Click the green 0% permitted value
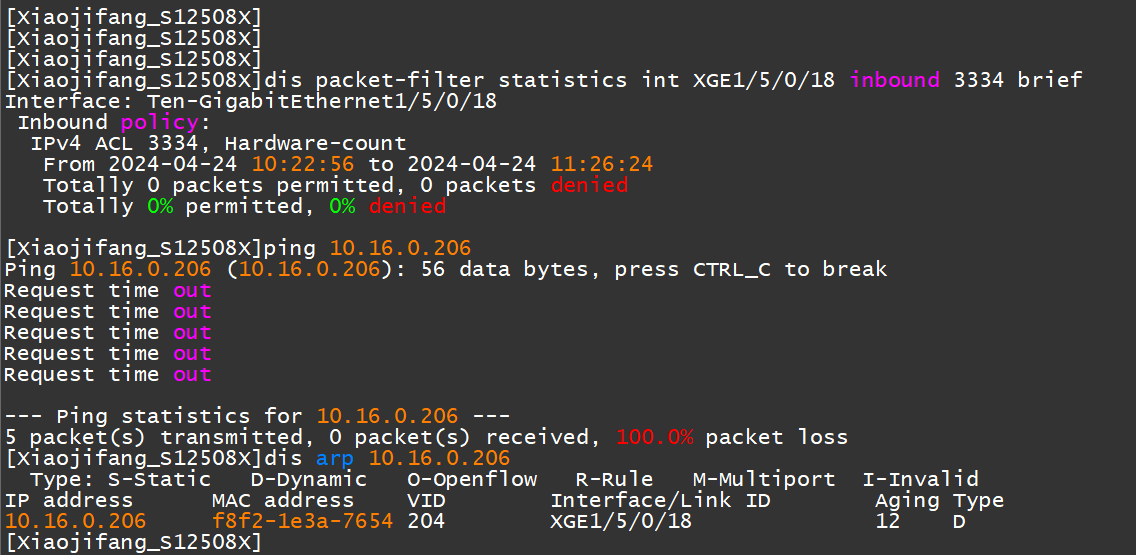The image size is (1136, 555). [159, 206]
